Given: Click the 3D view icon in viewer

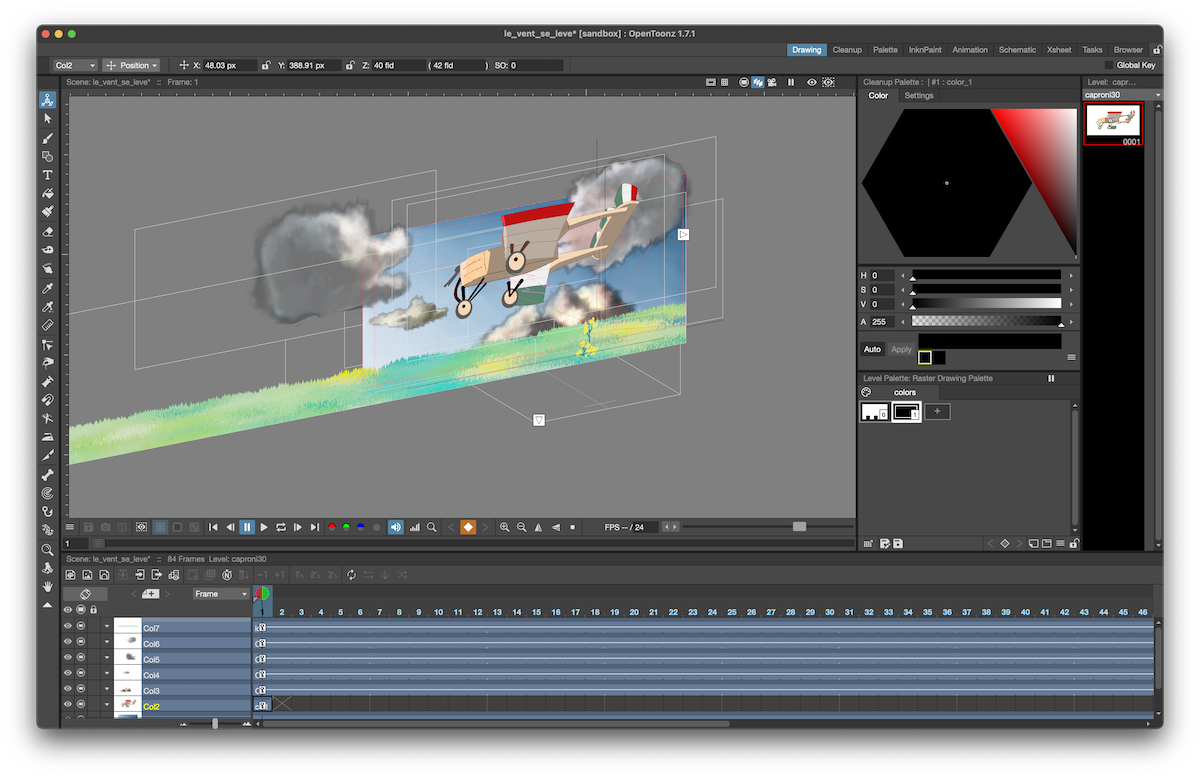Looking at the screenshot, I should 759,82.
